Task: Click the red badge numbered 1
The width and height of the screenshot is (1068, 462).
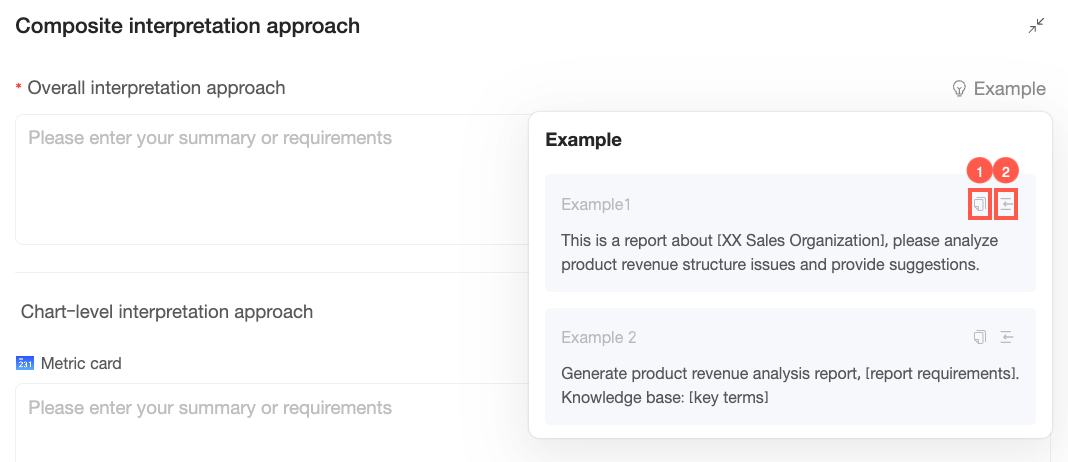Action: click(980, 172)
